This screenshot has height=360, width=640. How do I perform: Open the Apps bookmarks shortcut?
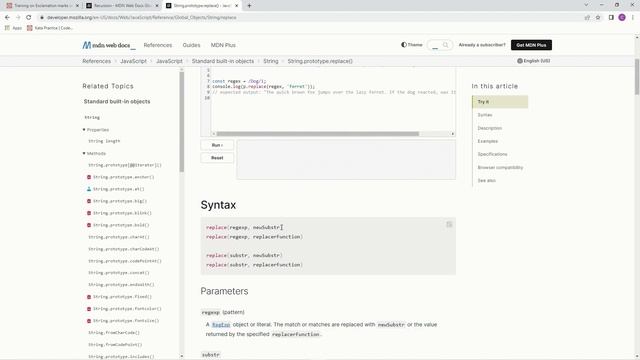pyautogui.click(x=13, y=28)
